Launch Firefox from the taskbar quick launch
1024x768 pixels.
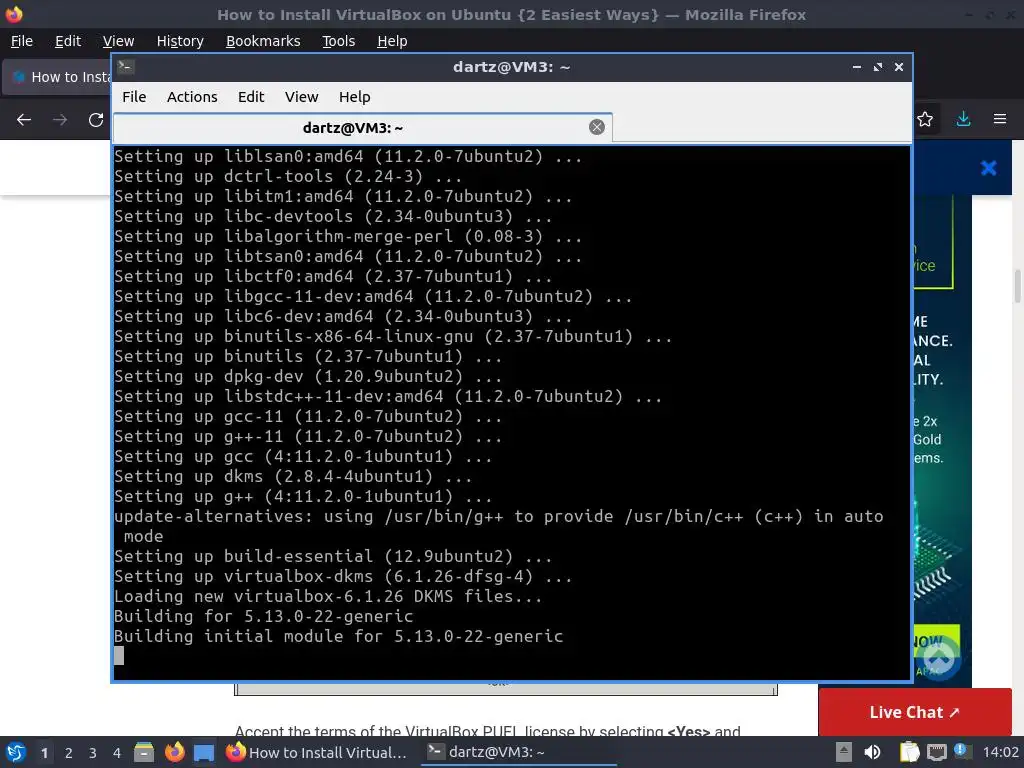pyautogui.click(x=174, y=752)
